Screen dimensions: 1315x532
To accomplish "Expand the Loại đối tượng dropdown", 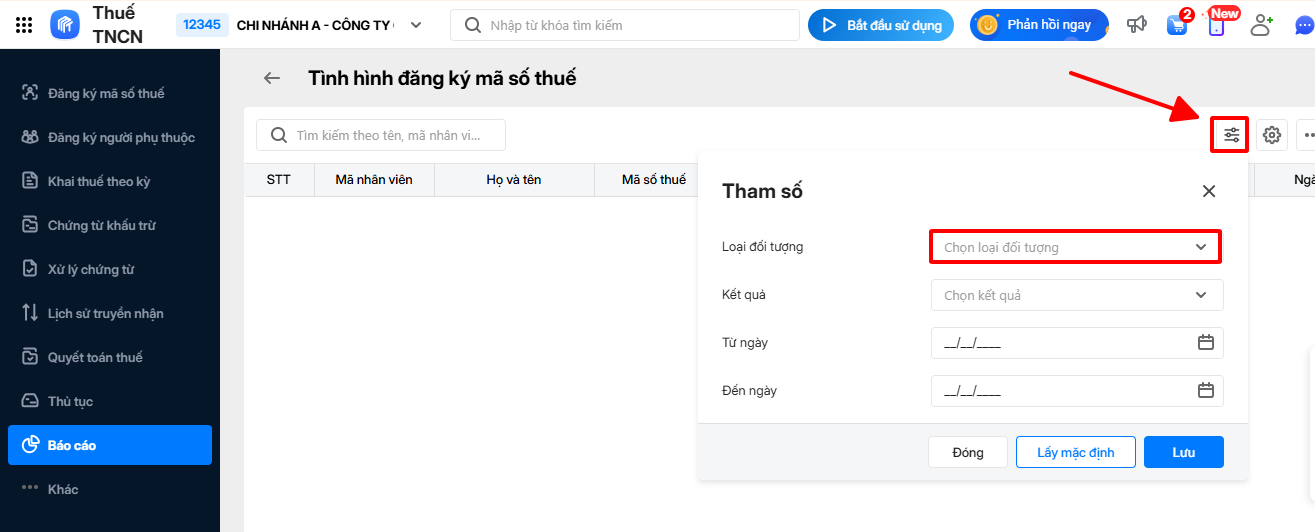I will pyautogui.click(x=1075, y=247).
